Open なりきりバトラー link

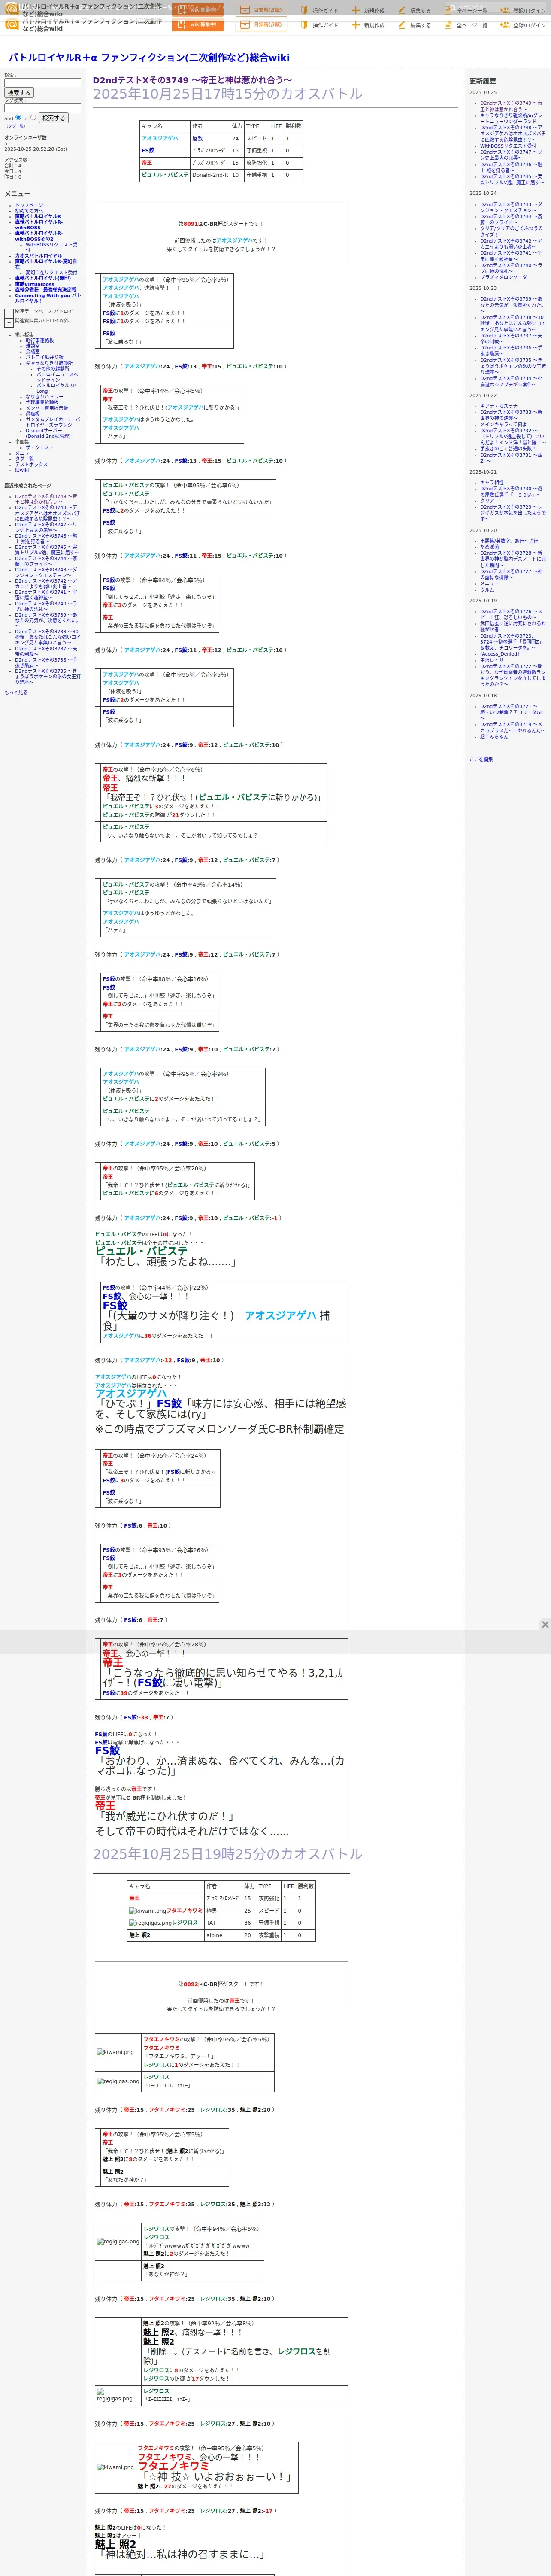(x=44, y=397)
